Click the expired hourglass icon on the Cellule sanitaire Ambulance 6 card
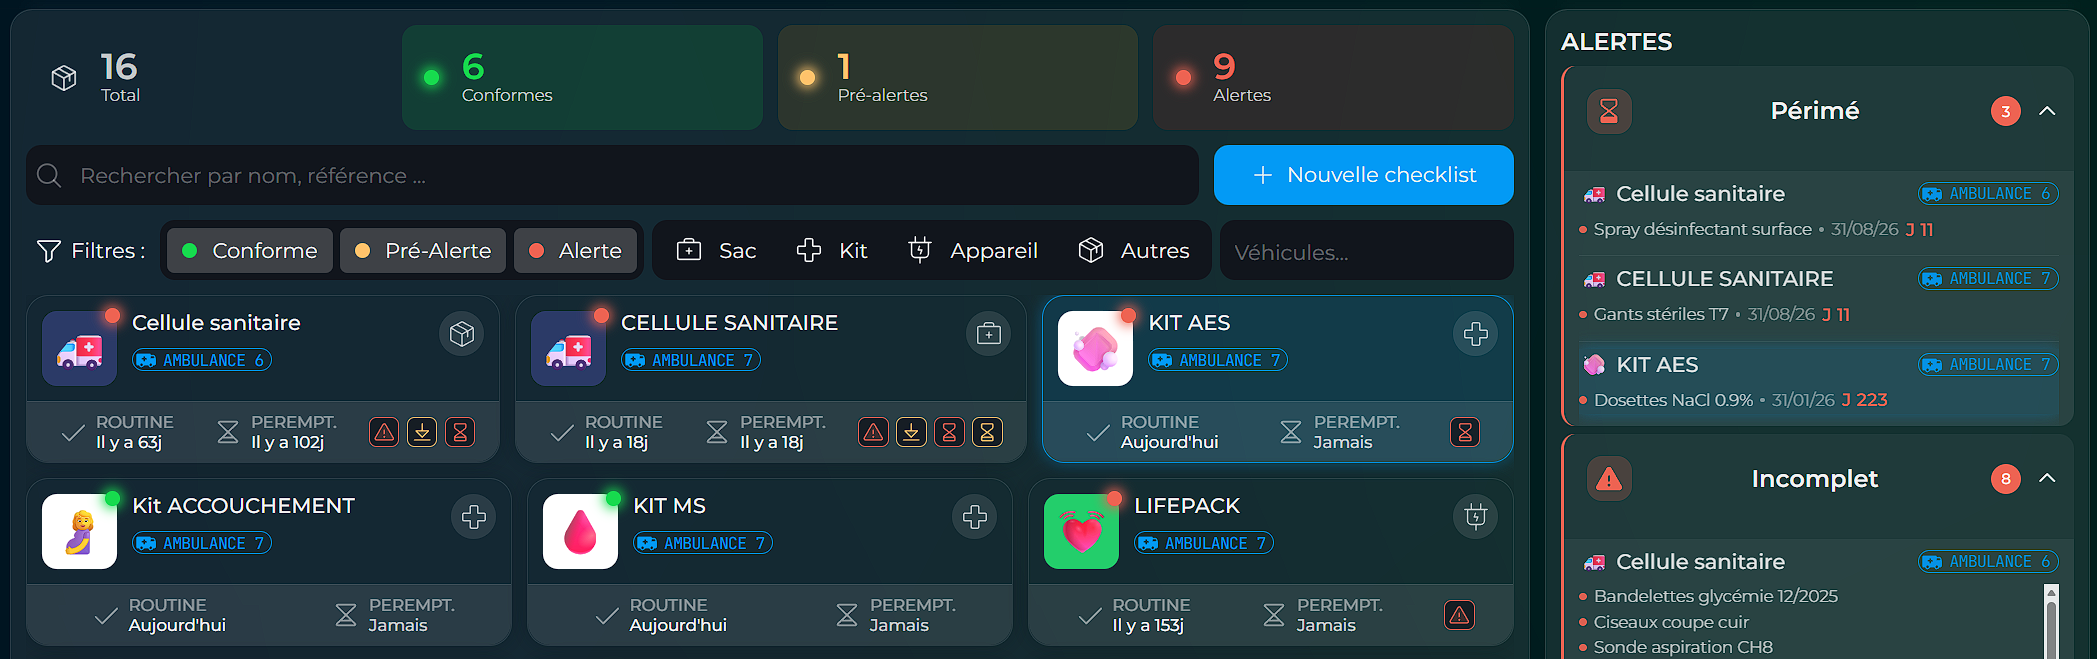Image resolution: width=2097 pixels, height=659 pixels. pos(460,432)
